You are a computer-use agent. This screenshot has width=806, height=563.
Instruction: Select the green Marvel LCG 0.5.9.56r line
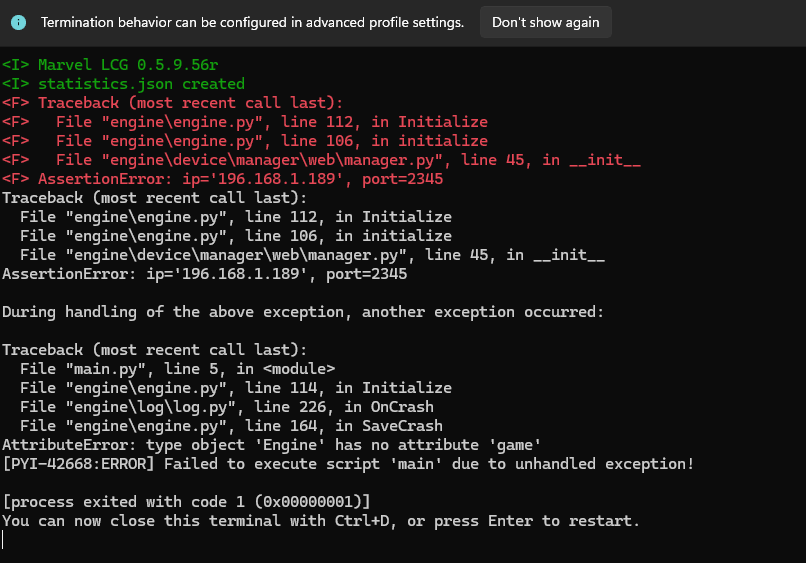tap(110, 65)
